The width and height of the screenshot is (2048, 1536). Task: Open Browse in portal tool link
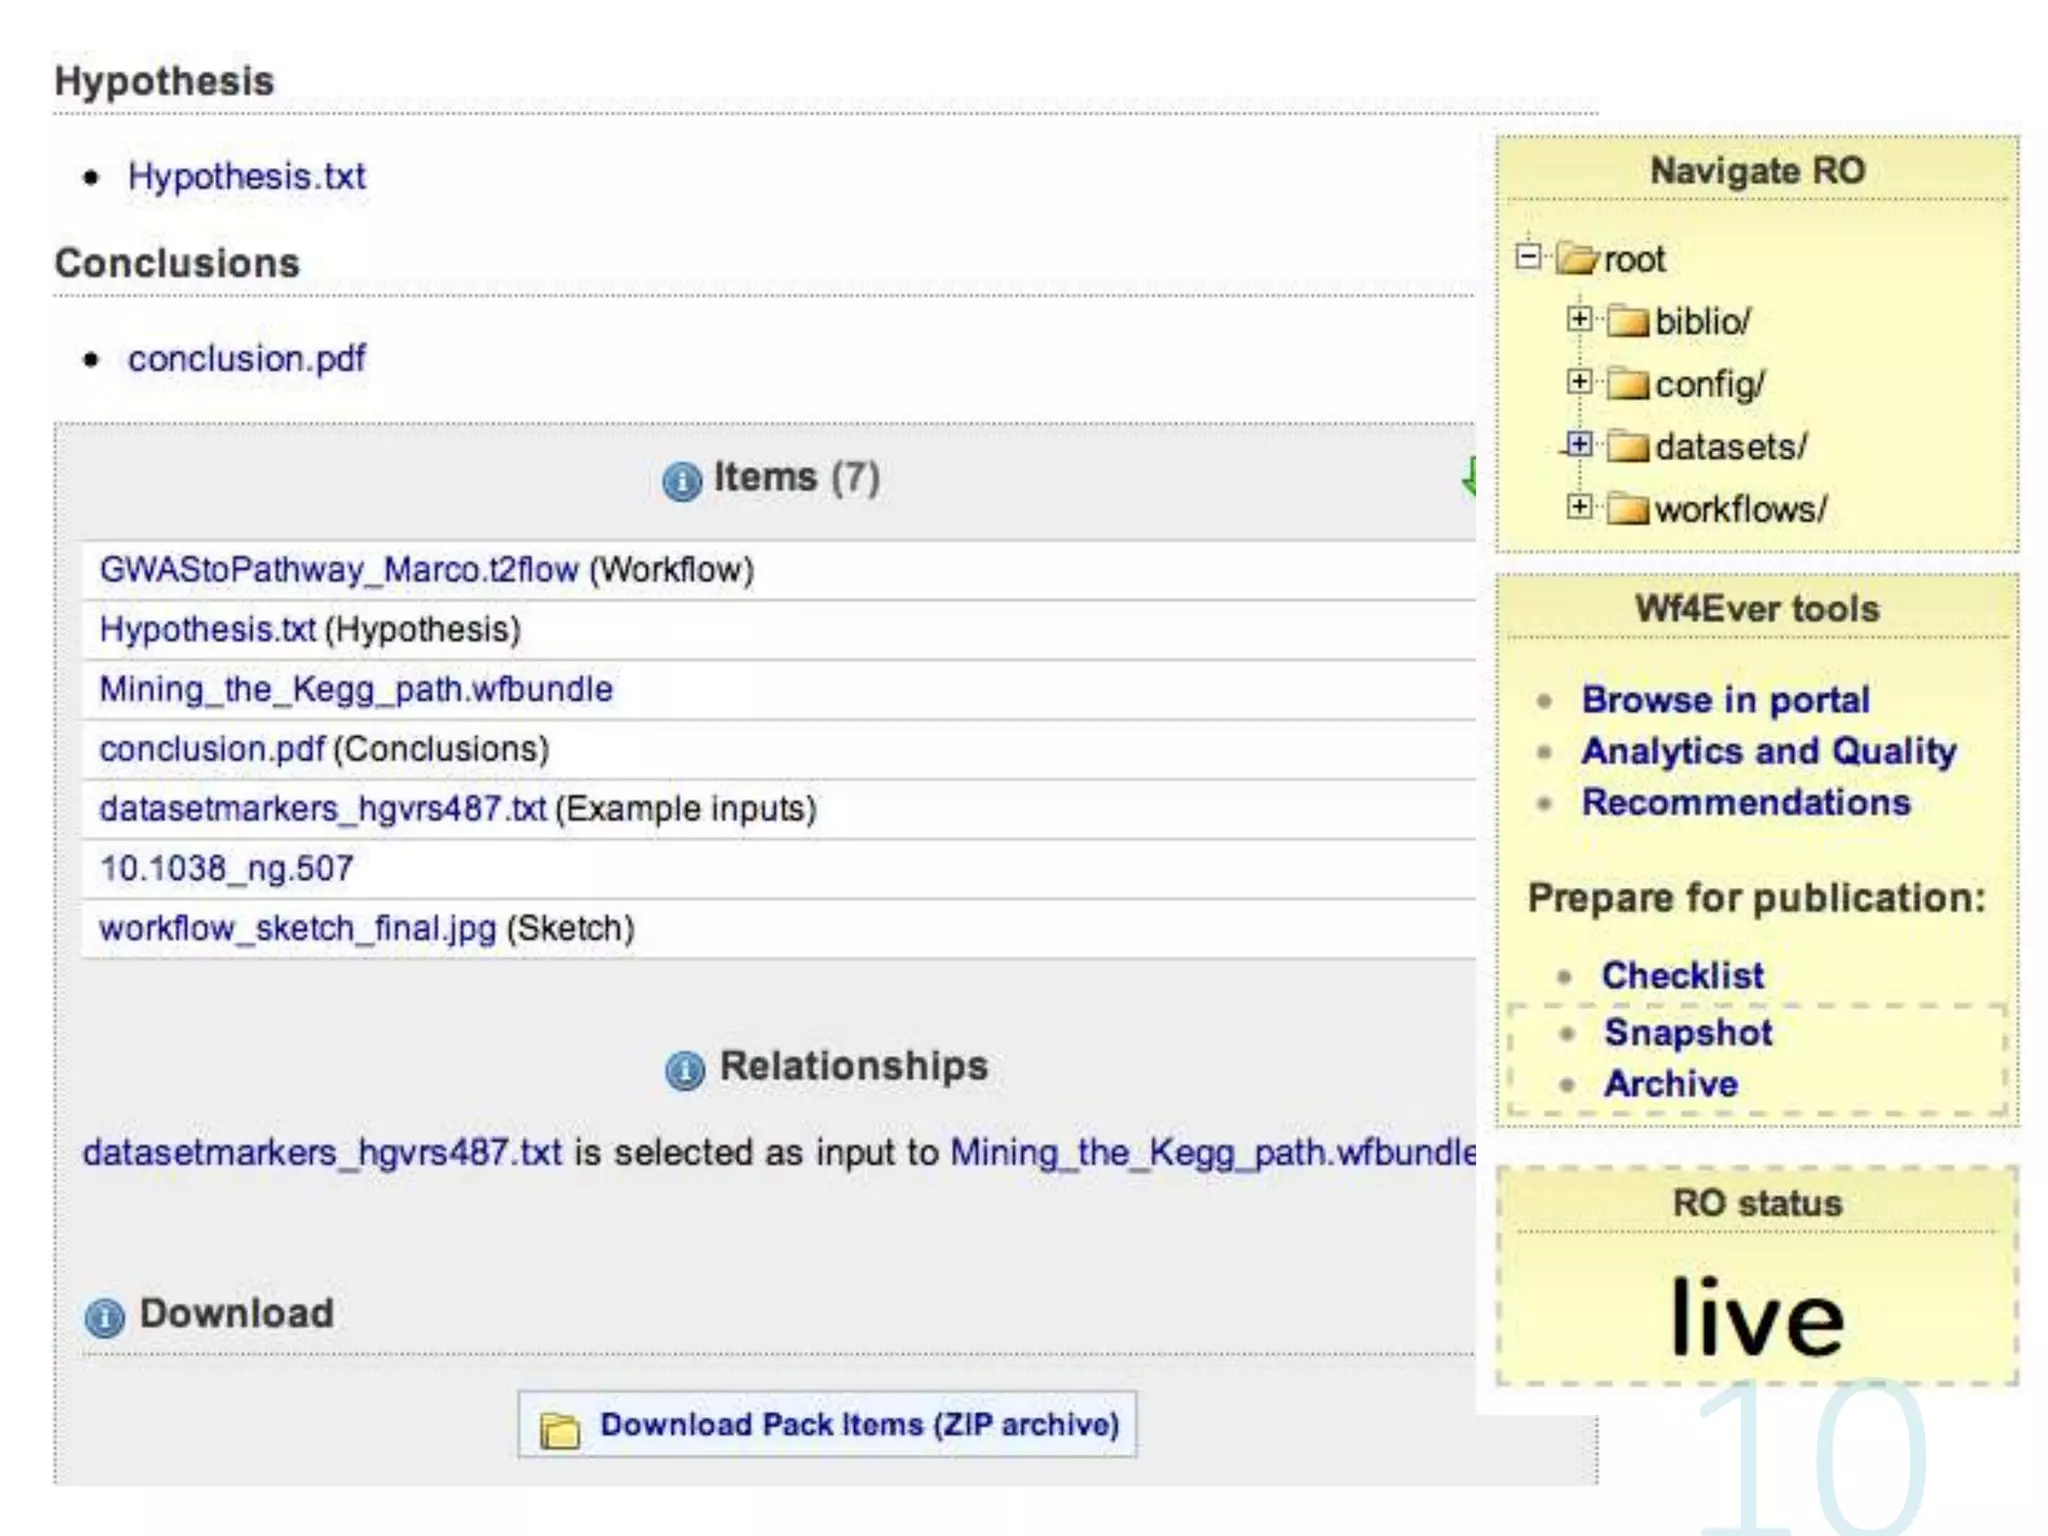point(1725,700)
